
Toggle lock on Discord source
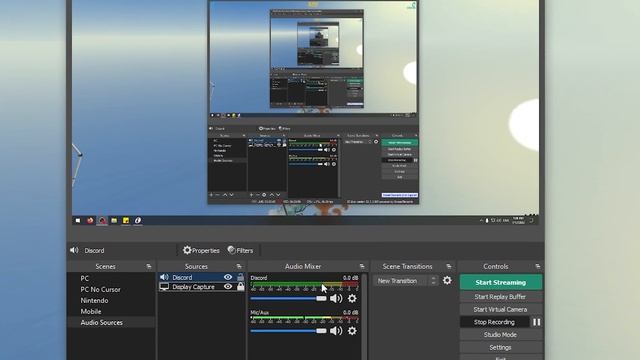(x=240, y=277)
